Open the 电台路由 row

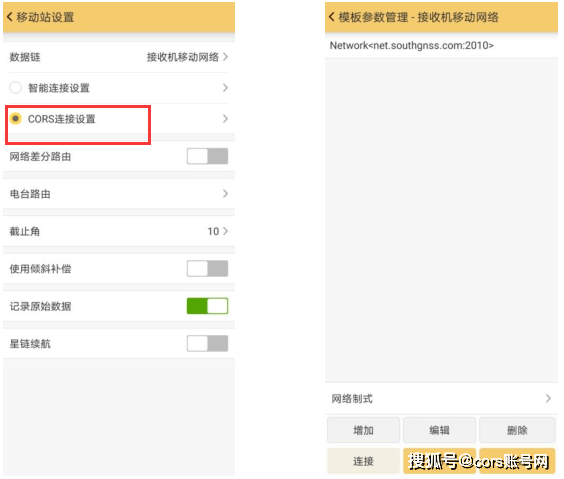click(x=119, y=194)
